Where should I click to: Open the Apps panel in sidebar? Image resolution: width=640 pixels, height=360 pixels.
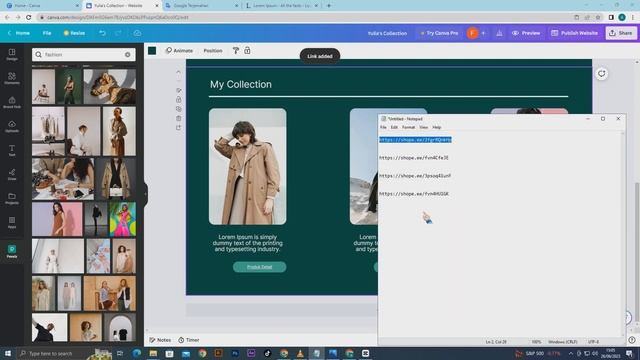click(12, 222)
